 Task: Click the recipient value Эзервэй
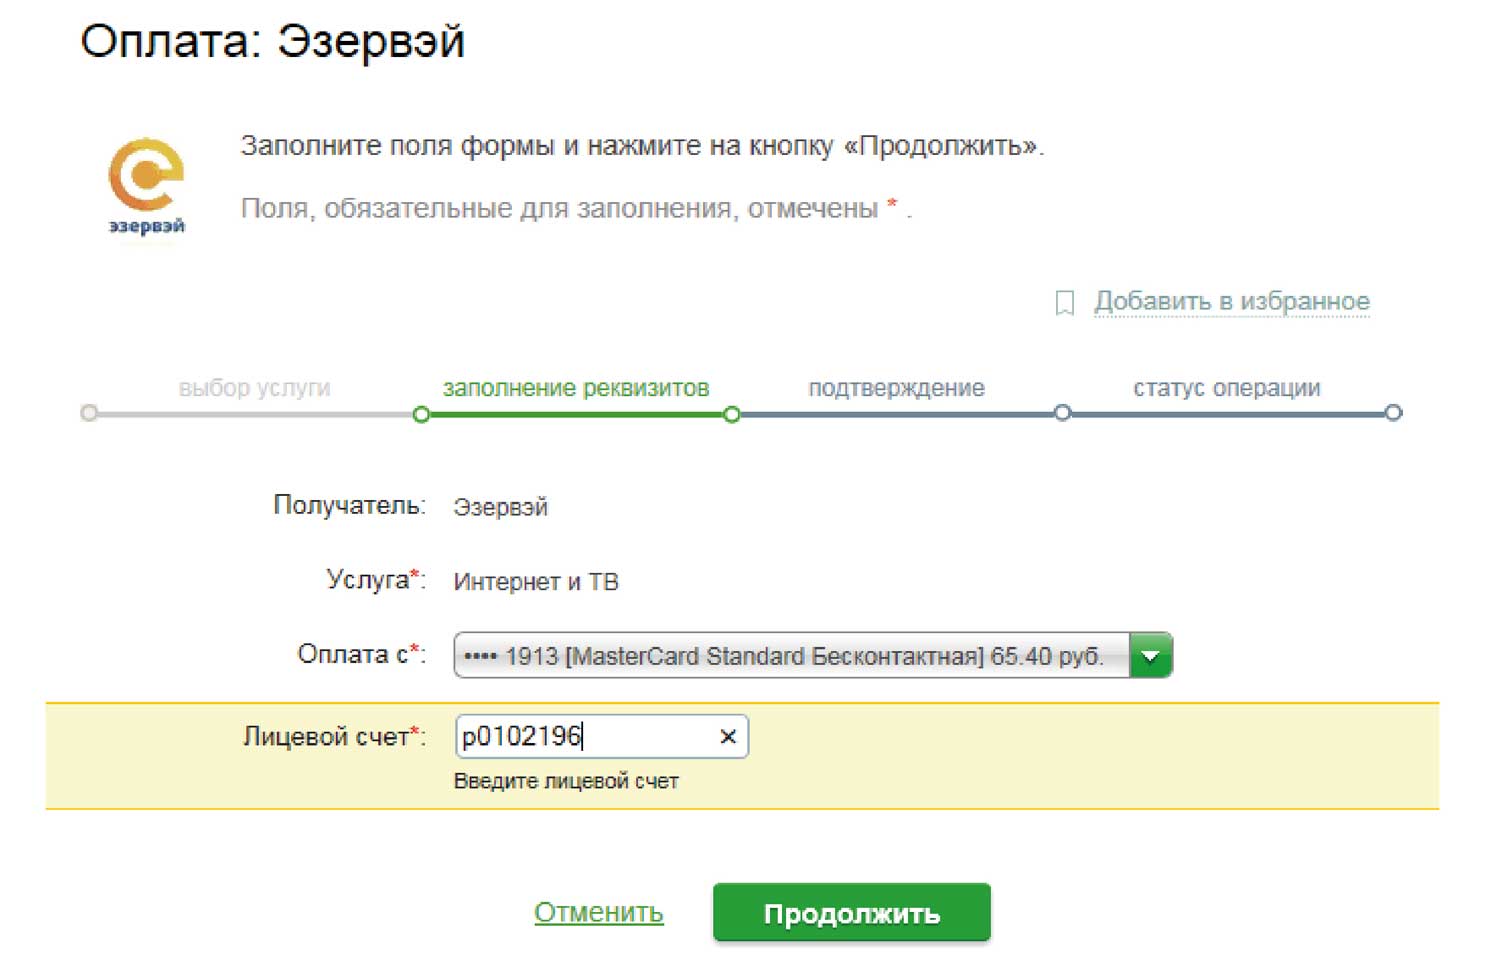[501, 507]
